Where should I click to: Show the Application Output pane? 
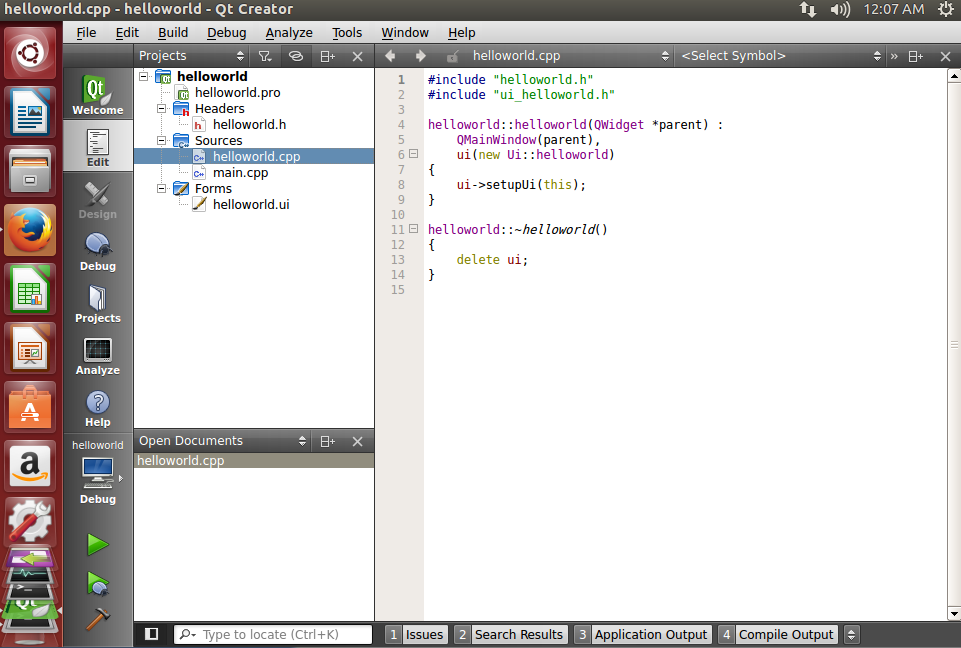coord(643,635)
